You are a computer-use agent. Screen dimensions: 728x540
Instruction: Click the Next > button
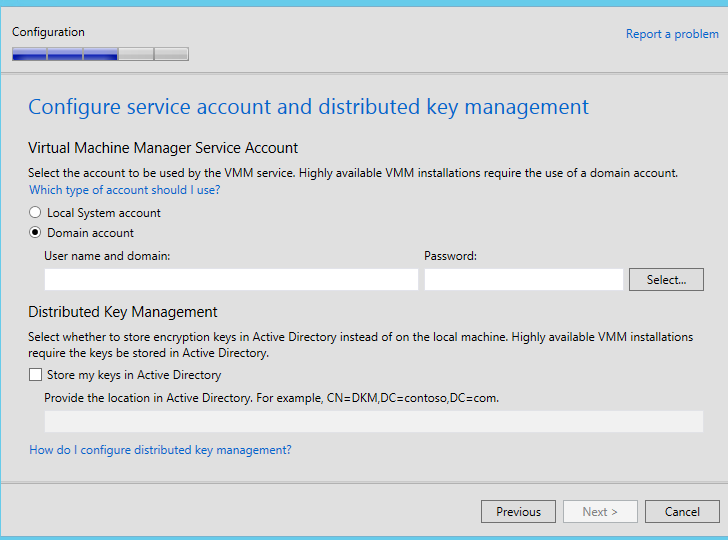click(x=599, y=512)
